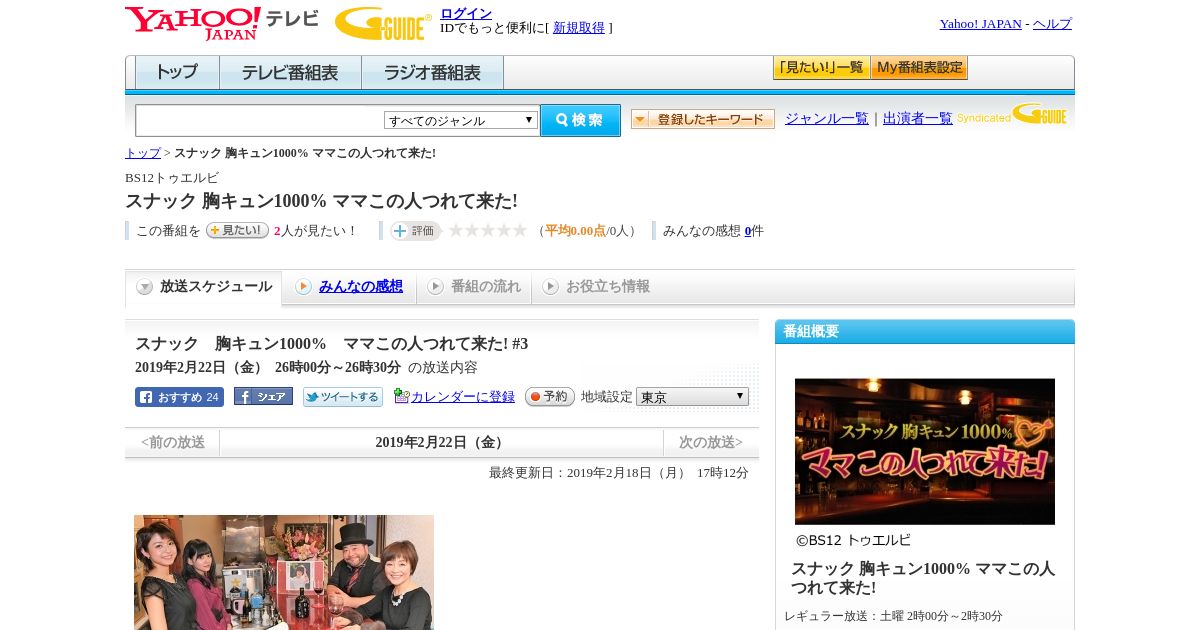This screenshot has width=1200, height=630.
Task: Click the ログイン link
Action: (466, 13)
